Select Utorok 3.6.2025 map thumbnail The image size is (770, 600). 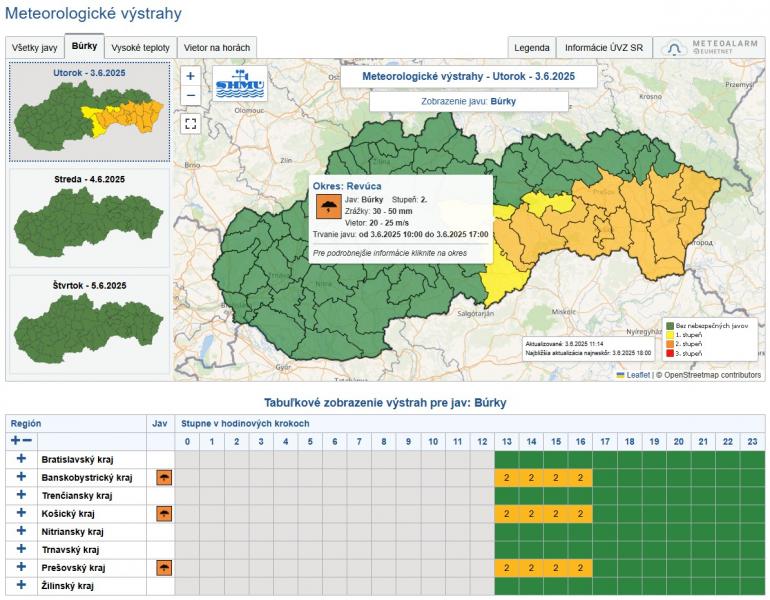point(89,112)
